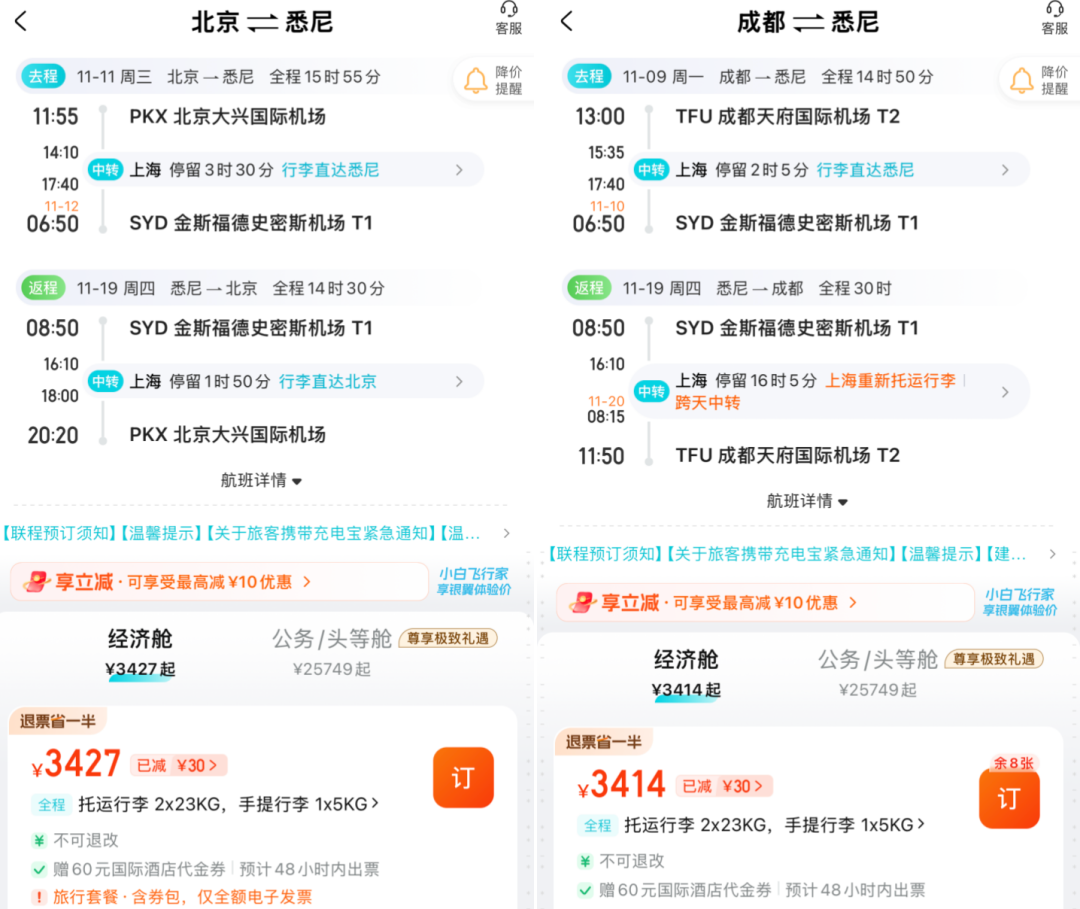Open 客服 support on 成都-悉尼 page
Screen dimensions: 1080x909
1055,19
